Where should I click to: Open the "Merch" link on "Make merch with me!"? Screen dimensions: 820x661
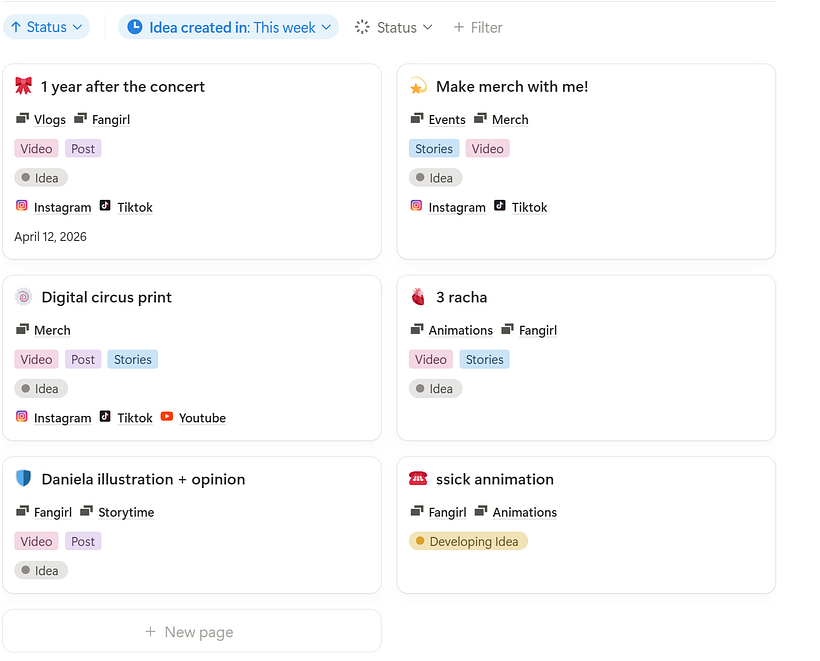(x=510, y=118)
